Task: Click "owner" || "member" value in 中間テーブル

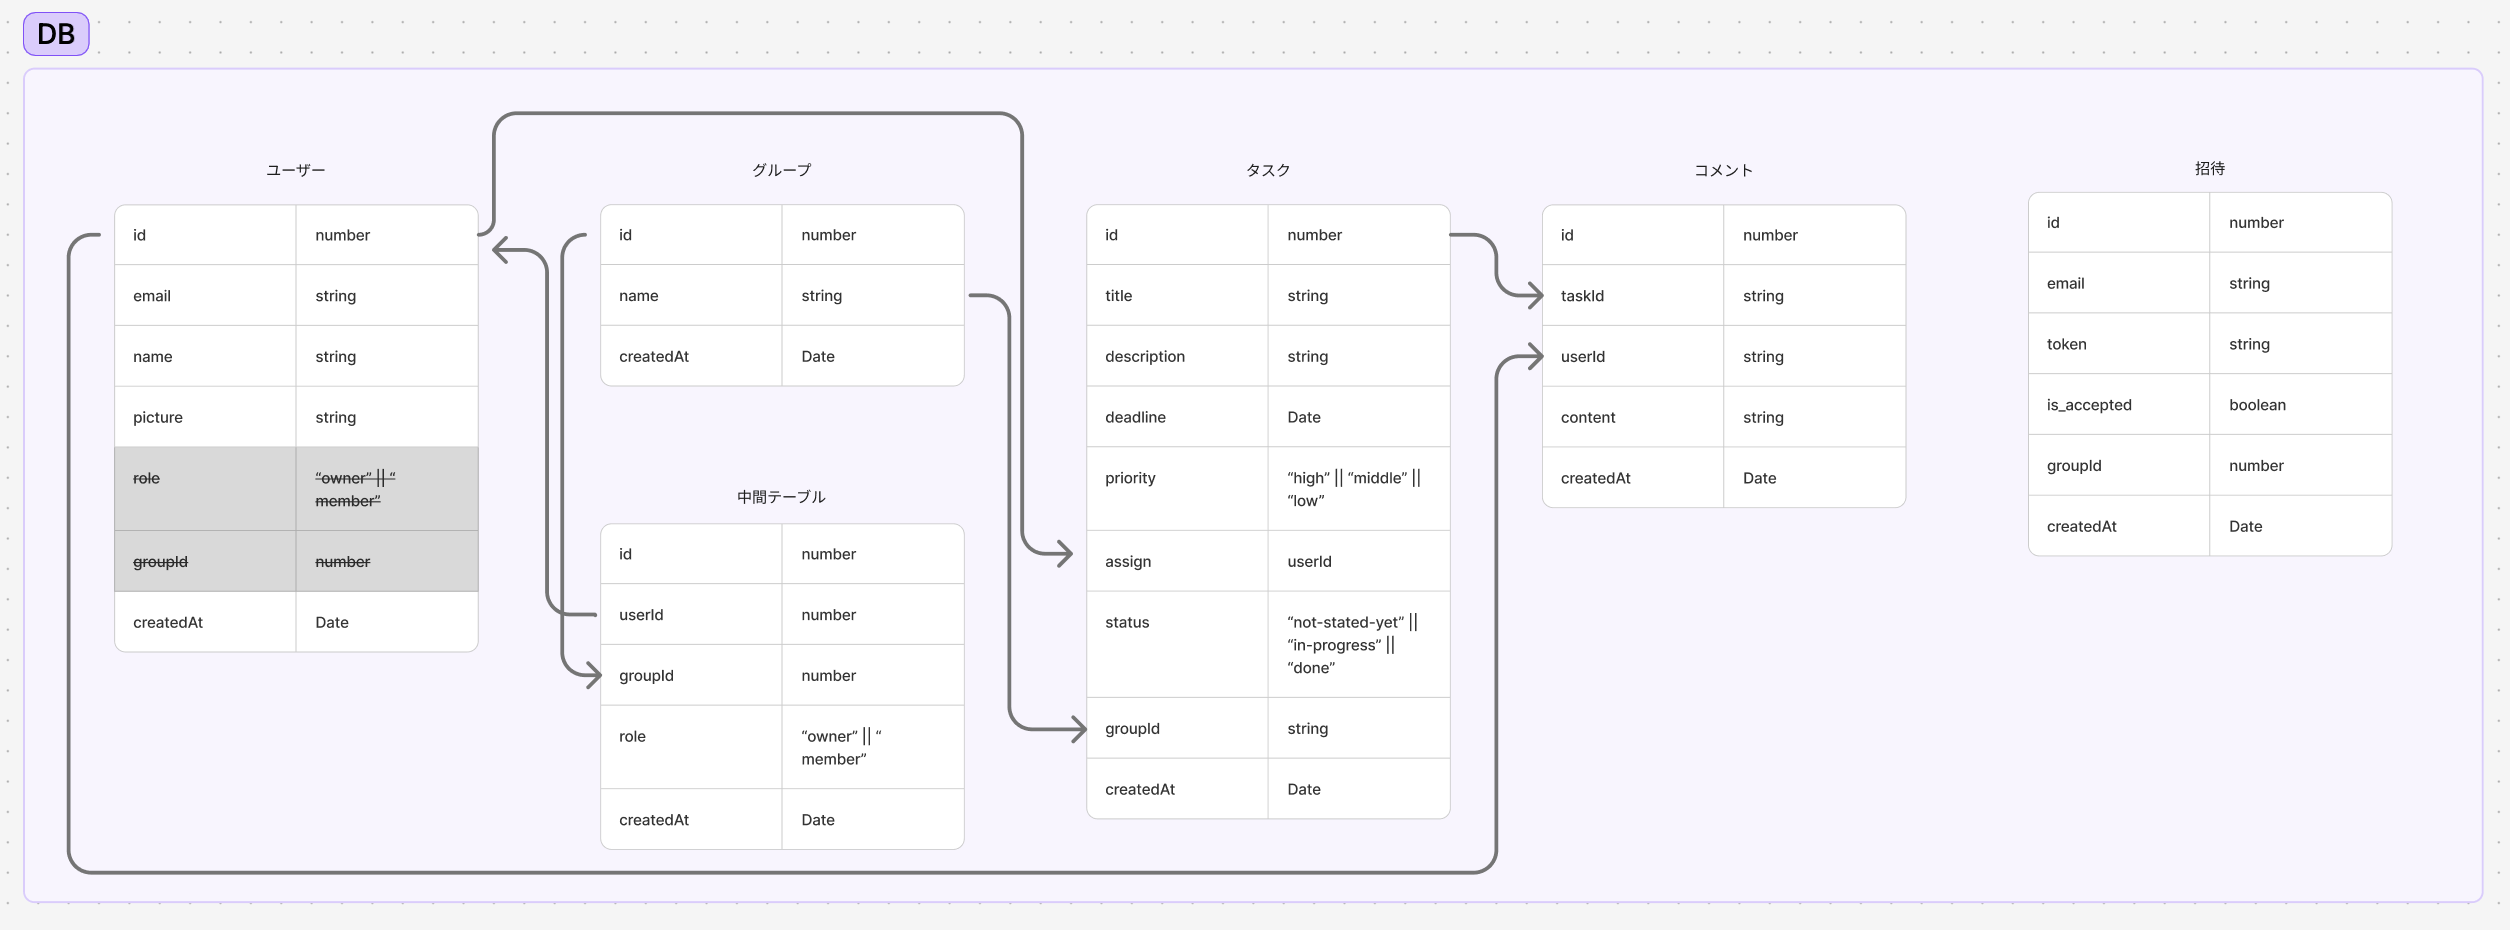Action: click(x=873, y=747)
